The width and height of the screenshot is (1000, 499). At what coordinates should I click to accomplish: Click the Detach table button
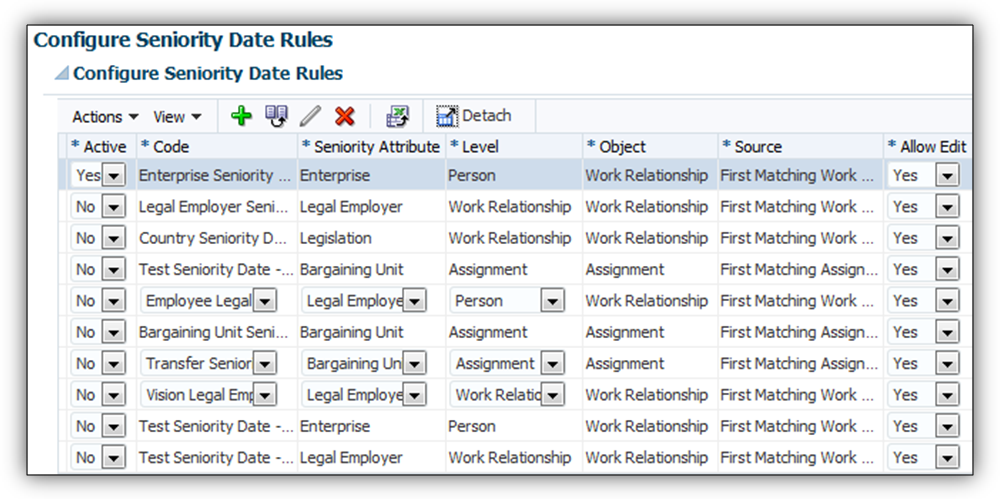point(474,116)
